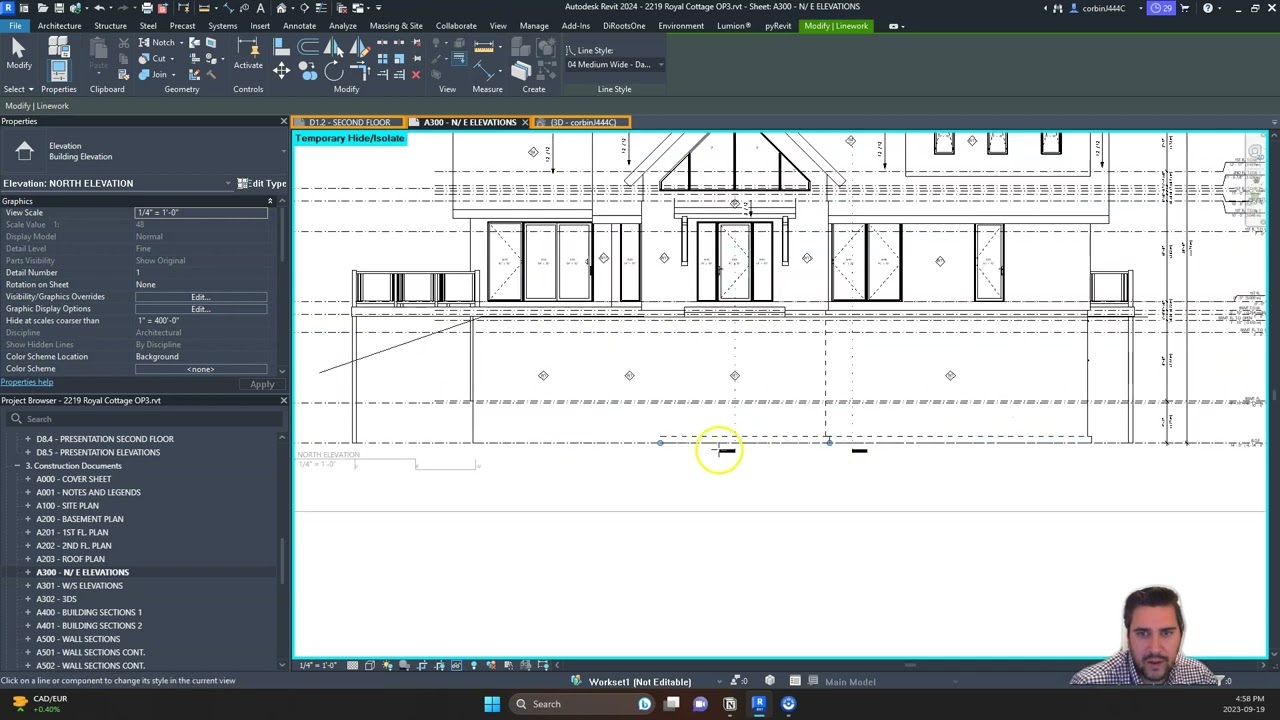Expand the A100 - SITE PLAN node
Image resolution: width=1280 pixels, height=720 pixels.
coord(28,506)
